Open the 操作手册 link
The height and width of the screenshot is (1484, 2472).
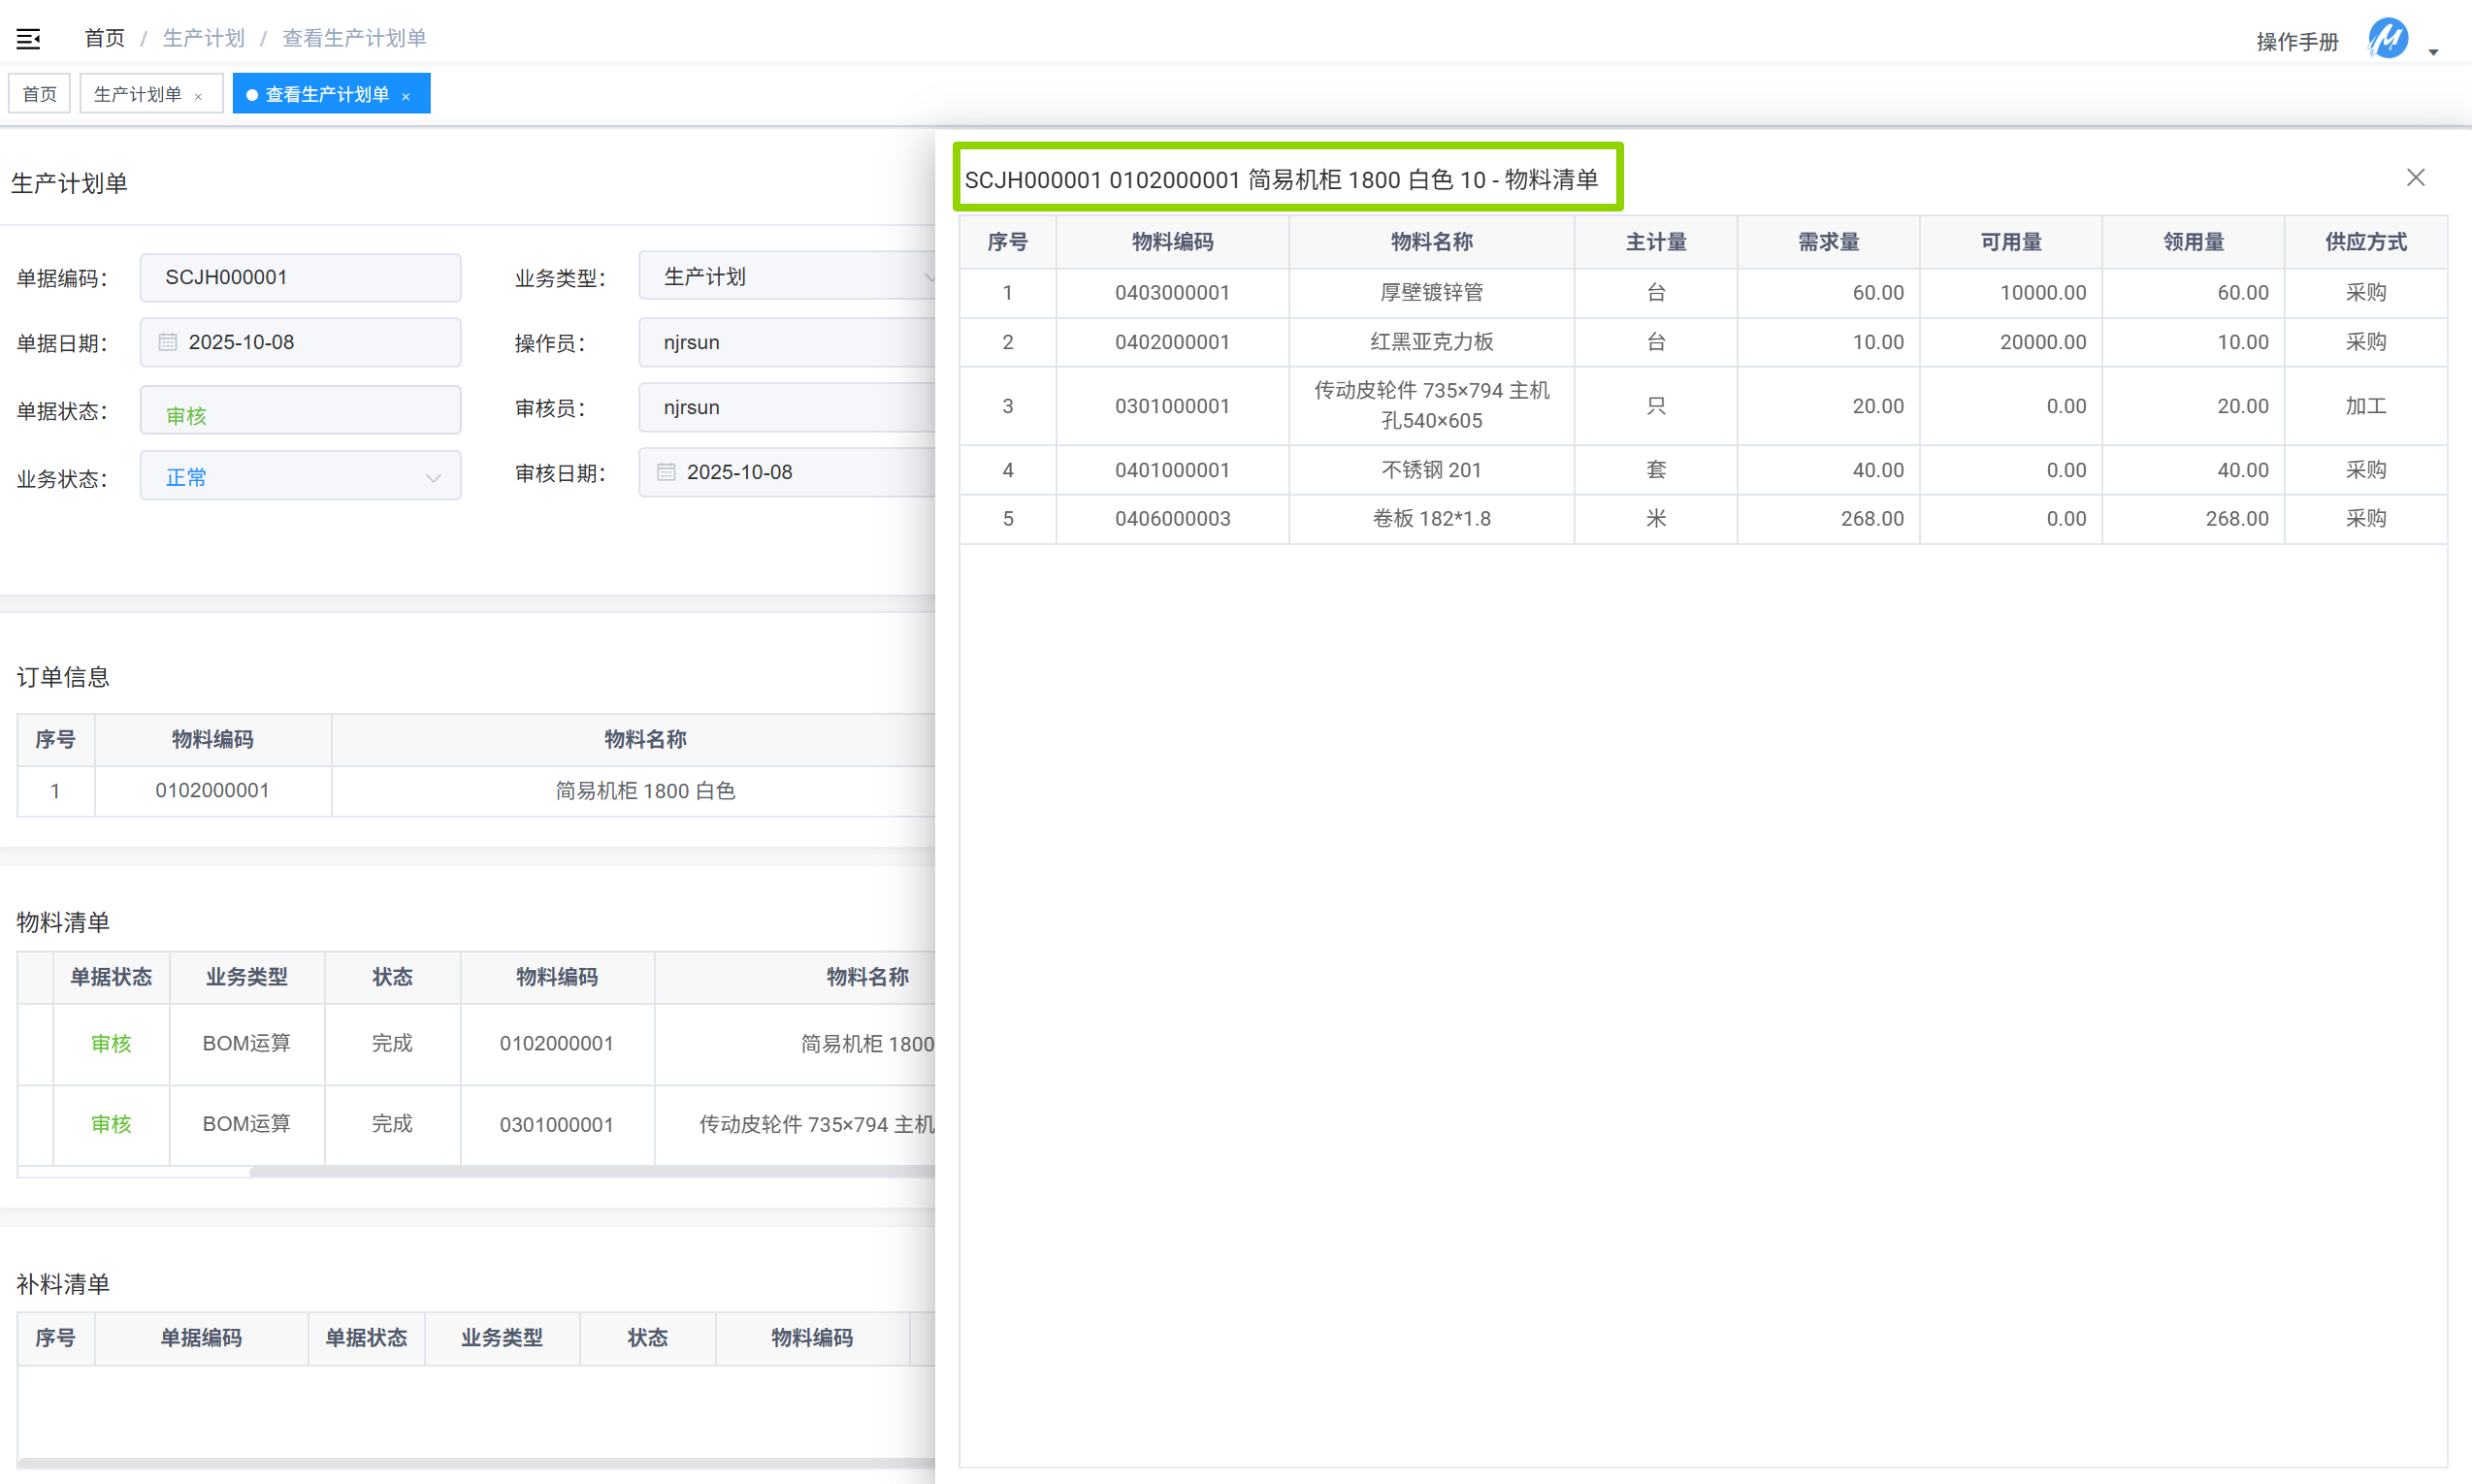2296,42
